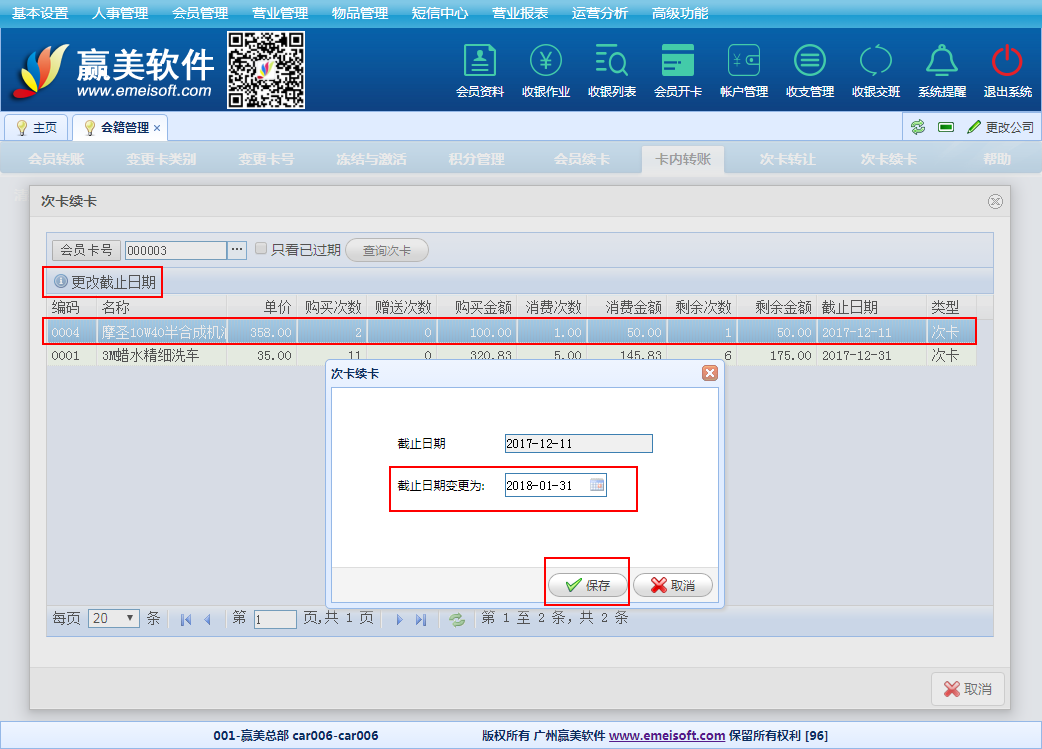Screen dimensions: 1042x749
Task: Click the ellipsis button beside card number
Action: click(x=237, y=250)
